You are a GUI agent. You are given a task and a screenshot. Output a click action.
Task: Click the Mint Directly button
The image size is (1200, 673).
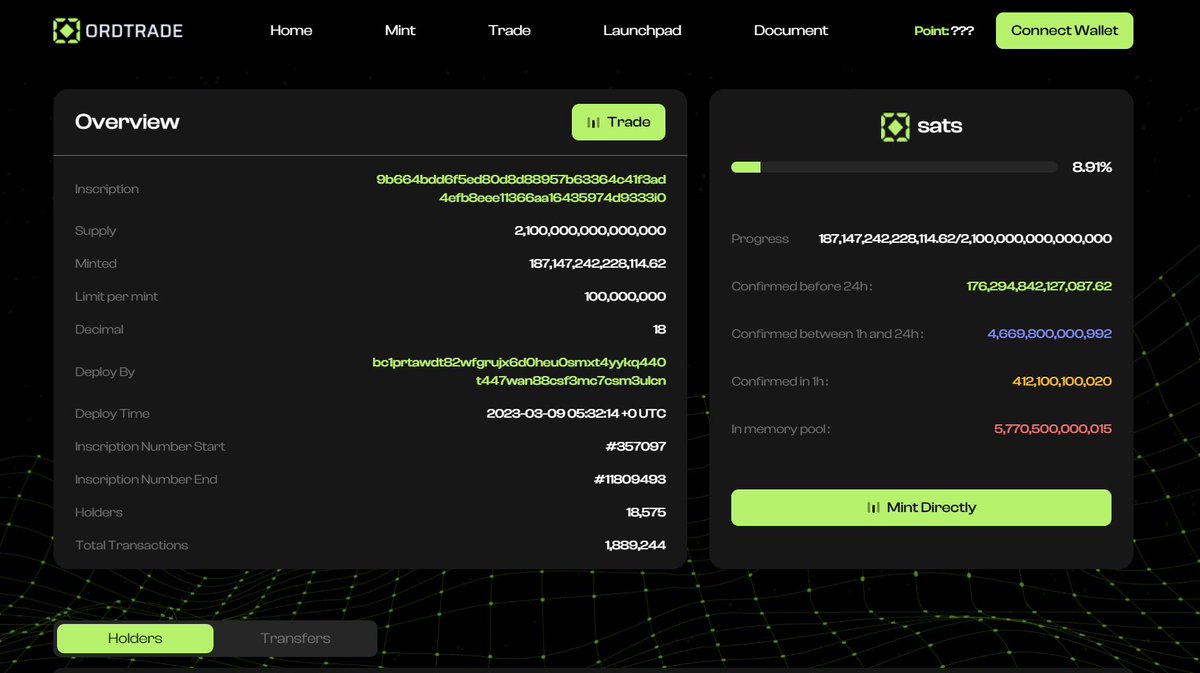point(921,507)
